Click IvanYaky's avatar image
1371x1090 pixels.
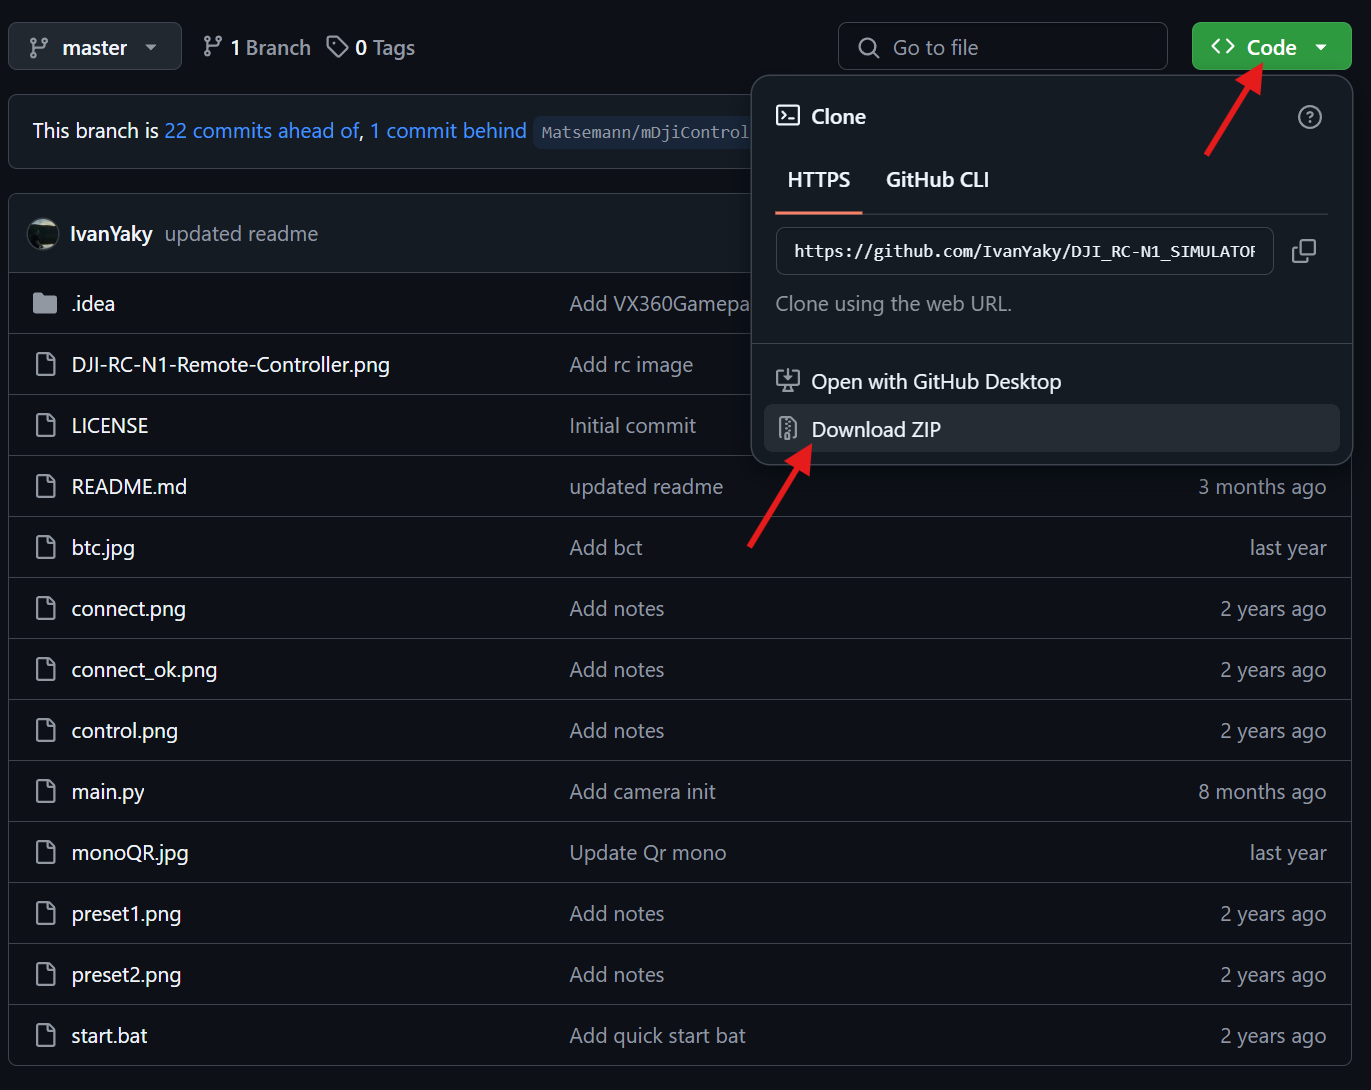(43, 234)
